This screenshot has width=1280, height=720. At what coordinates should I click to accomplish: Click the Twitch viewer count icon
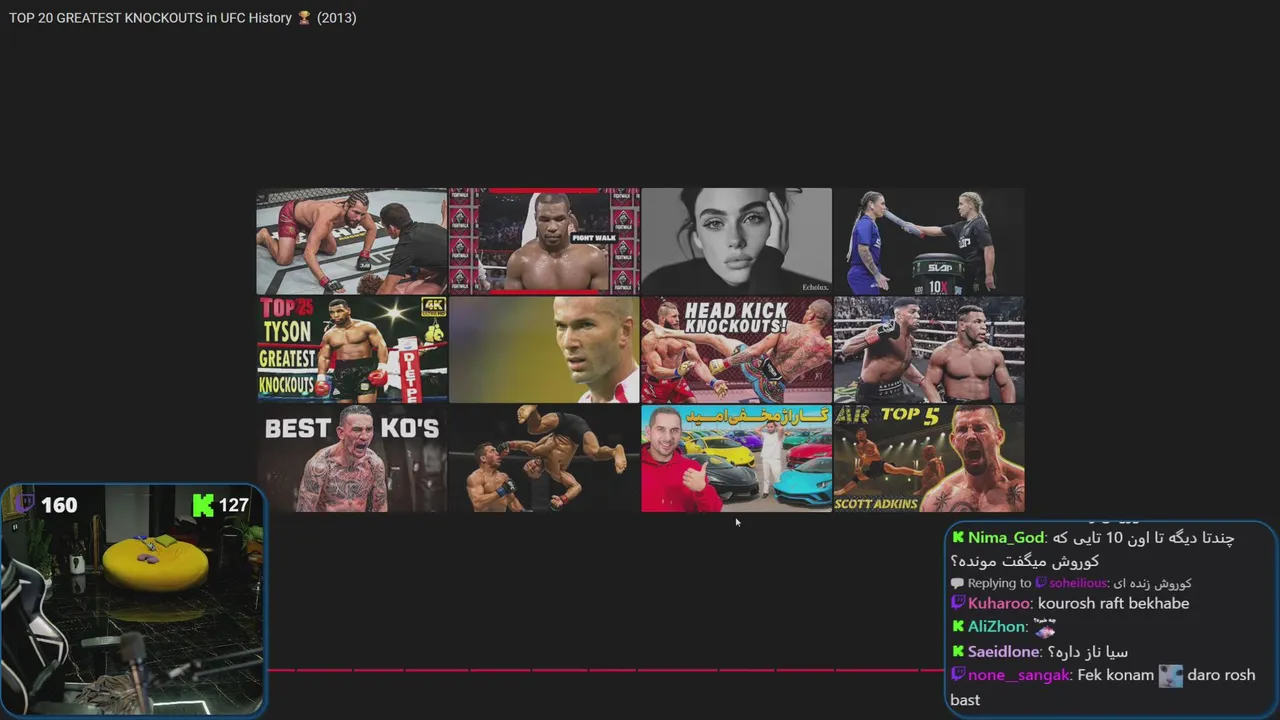coord(25,505)
